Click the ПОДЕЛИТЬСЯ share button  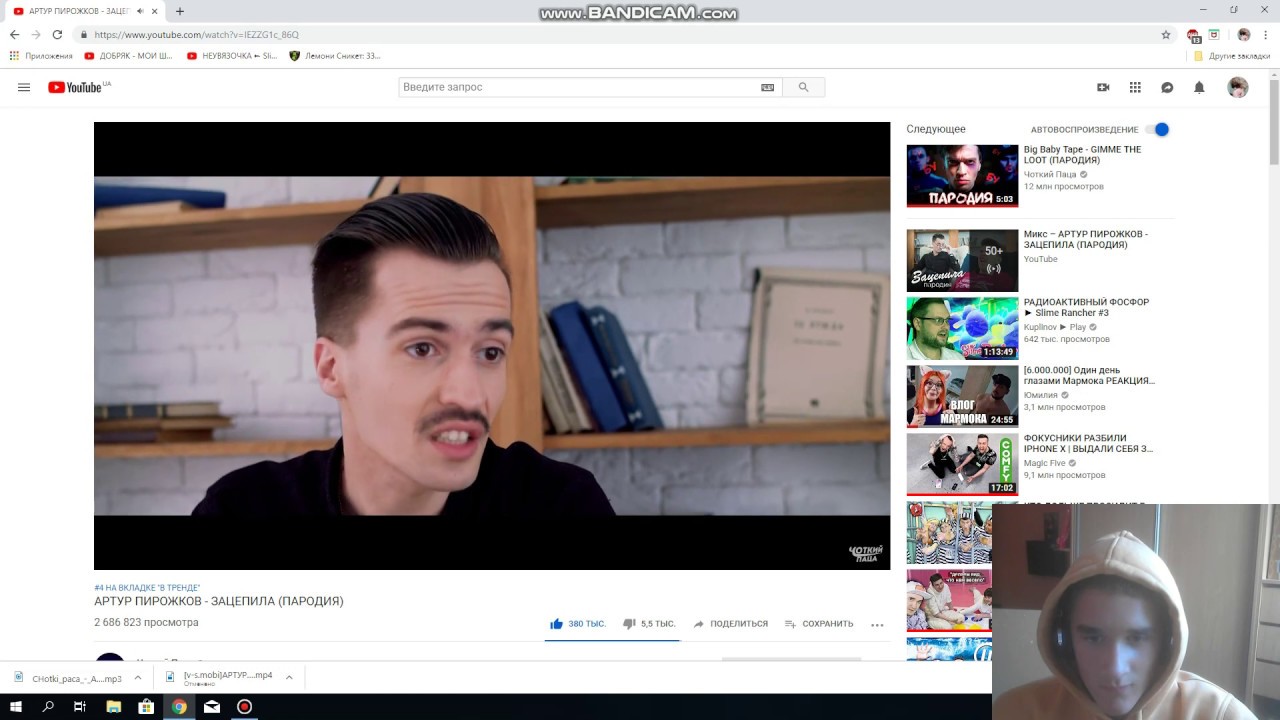(x=730, y=624)
